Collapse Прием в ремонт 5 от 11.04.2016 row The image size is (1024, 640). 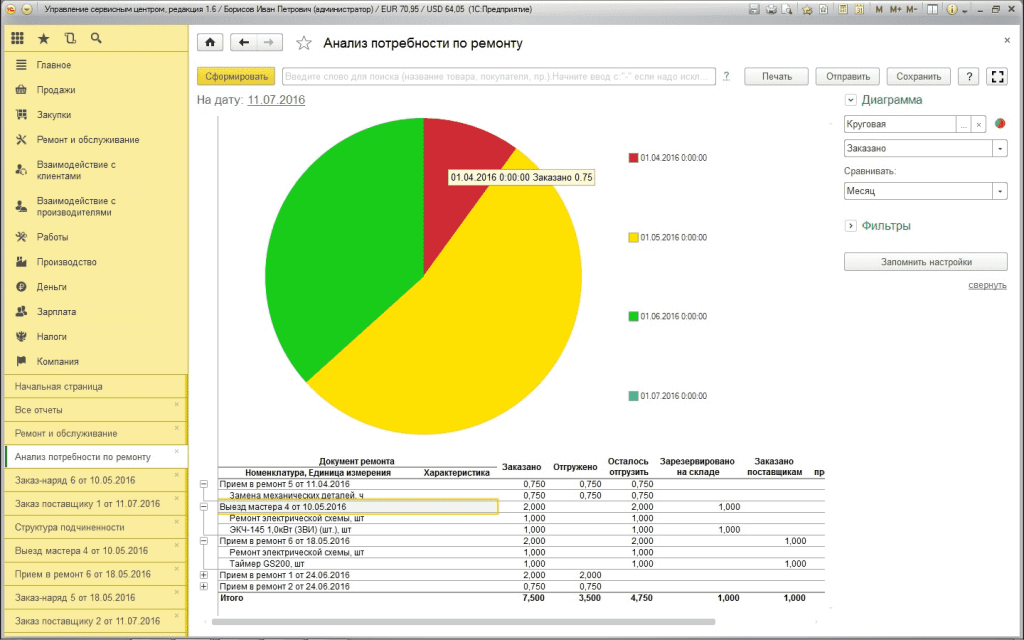(204, 485)
